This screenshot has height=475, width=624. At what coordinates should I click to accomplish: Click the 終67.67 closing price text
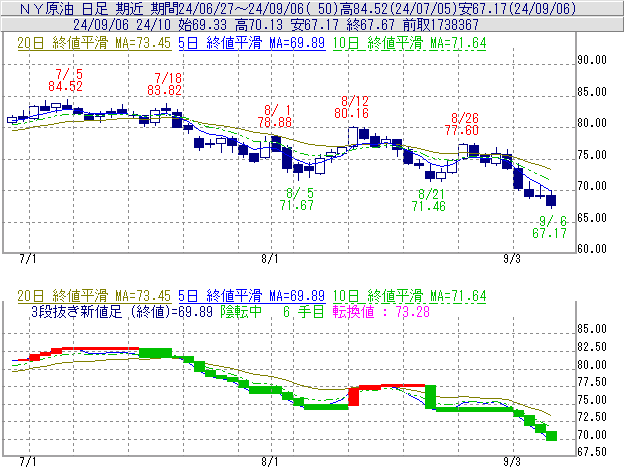pyautogui.click(x=370, y=25)
